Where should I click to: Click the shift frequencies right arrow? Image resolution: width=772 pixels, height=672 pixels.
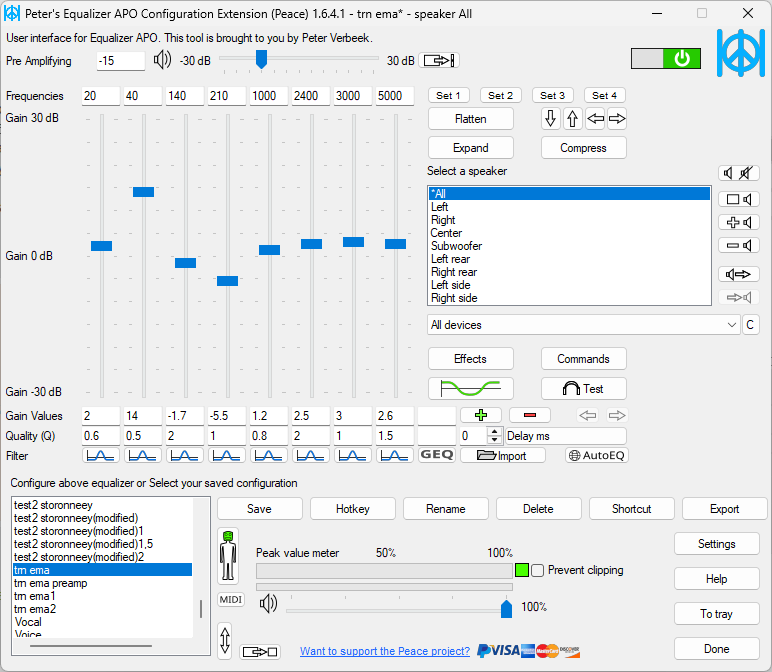617,119
